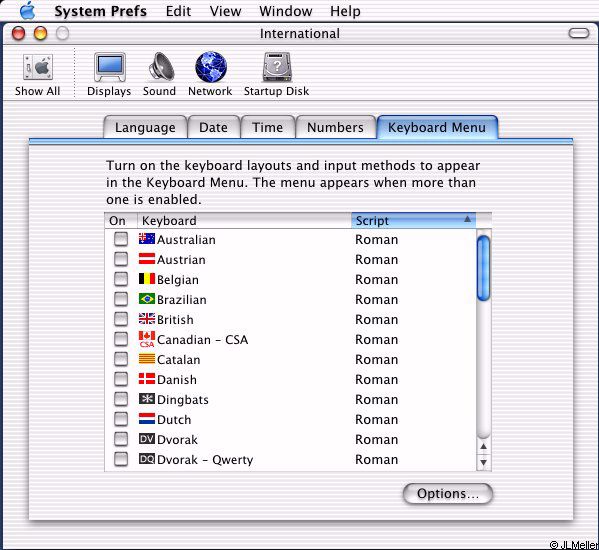Enable the Austrian keyboard checkbox
599x550 pixels.
pos(121,259)
